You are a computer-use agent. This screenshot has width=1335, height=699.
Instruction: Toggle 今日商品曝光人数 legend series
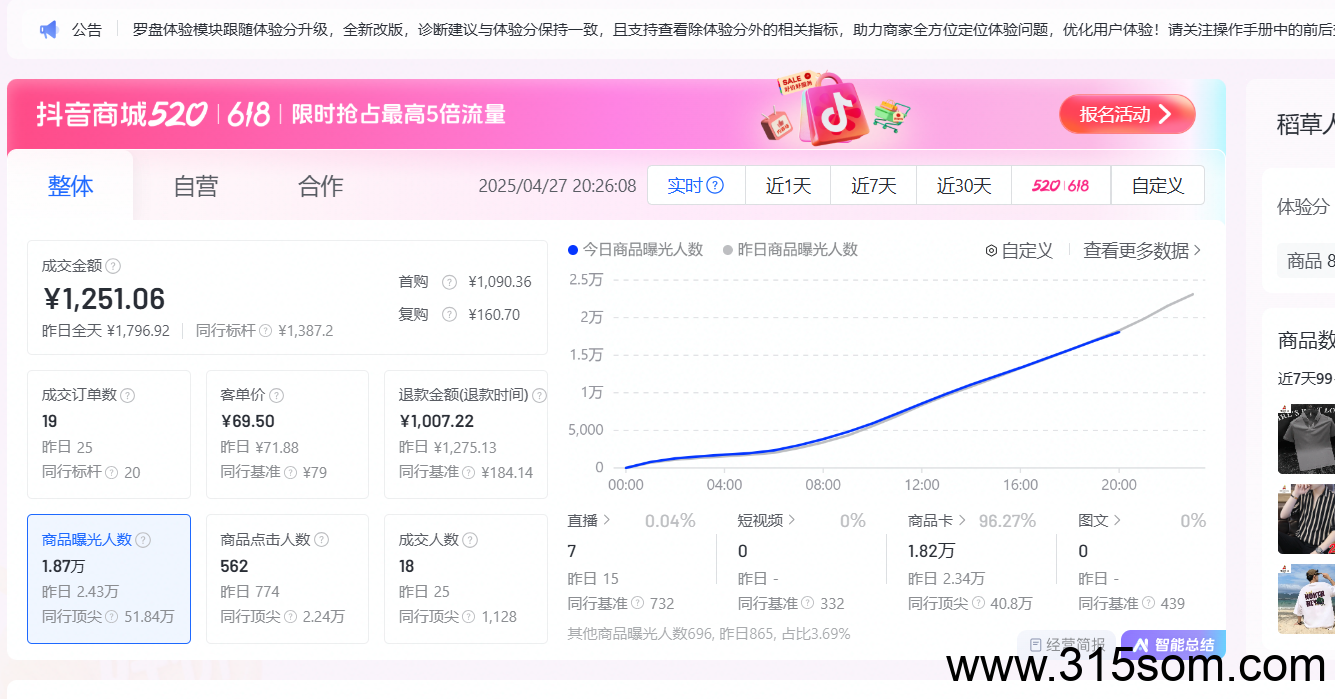635,250
